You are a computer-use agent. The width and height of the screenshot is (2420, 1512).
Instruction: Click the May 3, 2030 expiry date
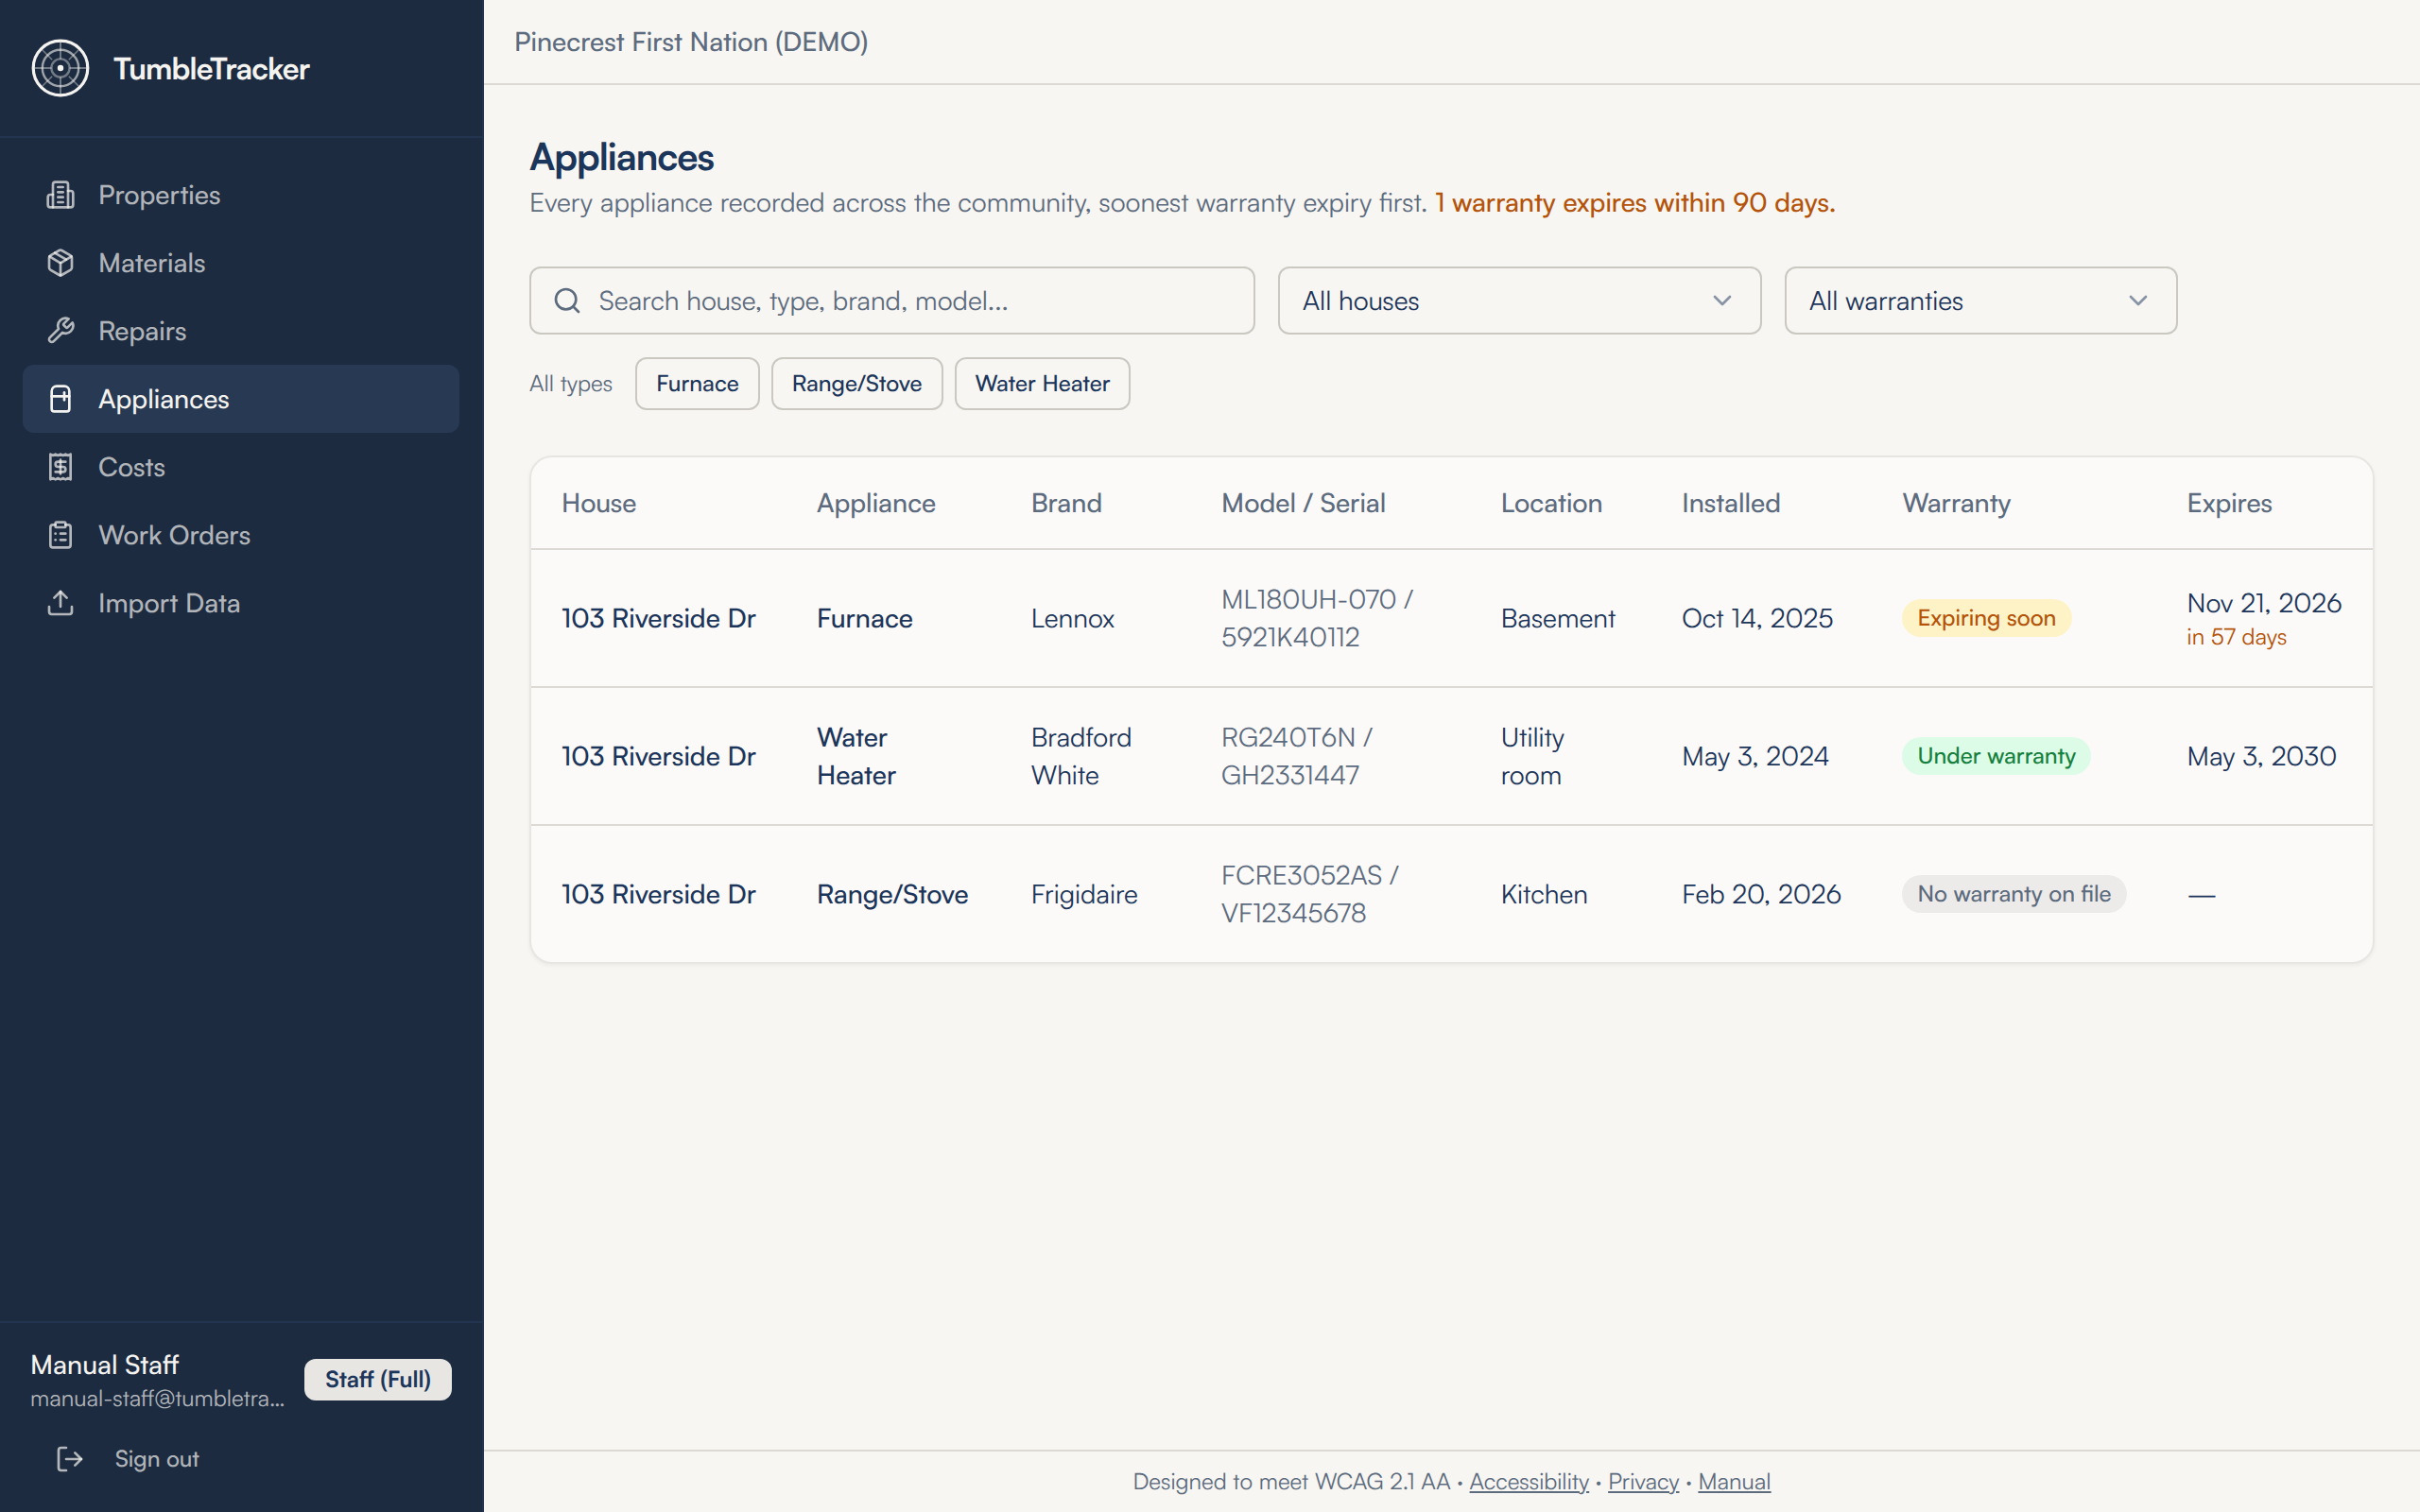coord(2261,756)
